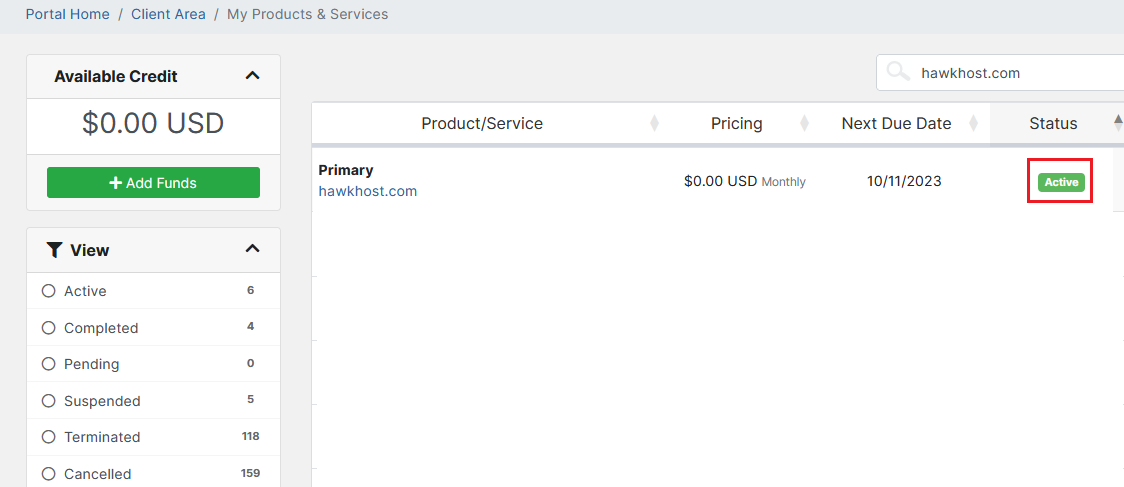Open the hawkhost.com service link
The width and height of the screenshot is (1124, 487).
[x=367, y=191]
